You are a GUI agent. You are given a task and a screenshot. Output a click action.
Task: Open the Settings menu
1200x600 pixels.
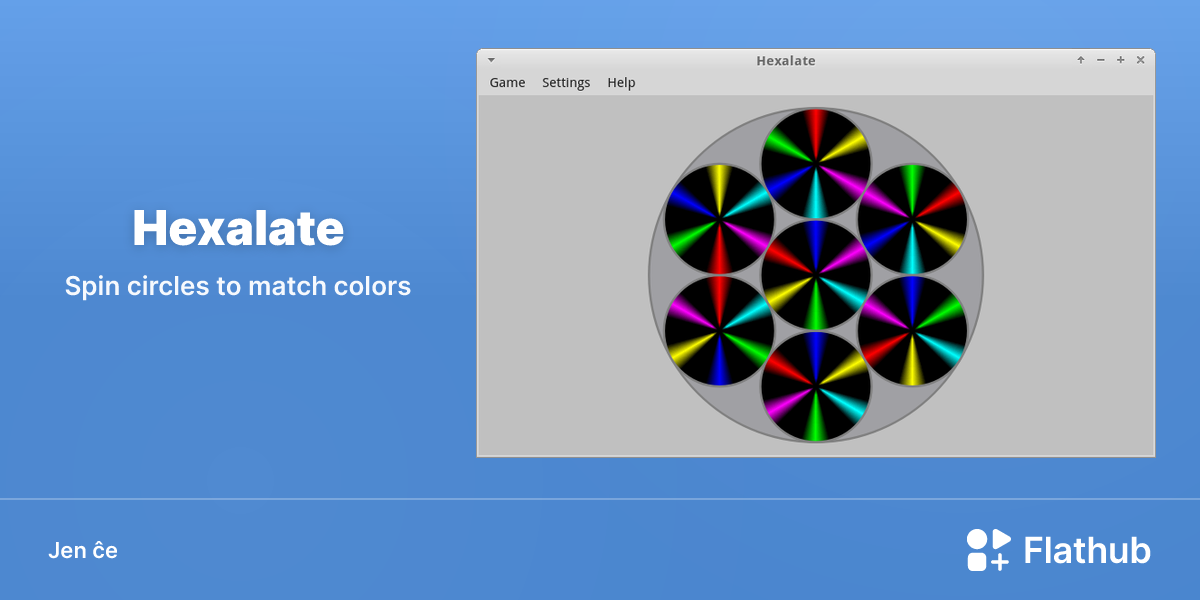coord(566,83)
